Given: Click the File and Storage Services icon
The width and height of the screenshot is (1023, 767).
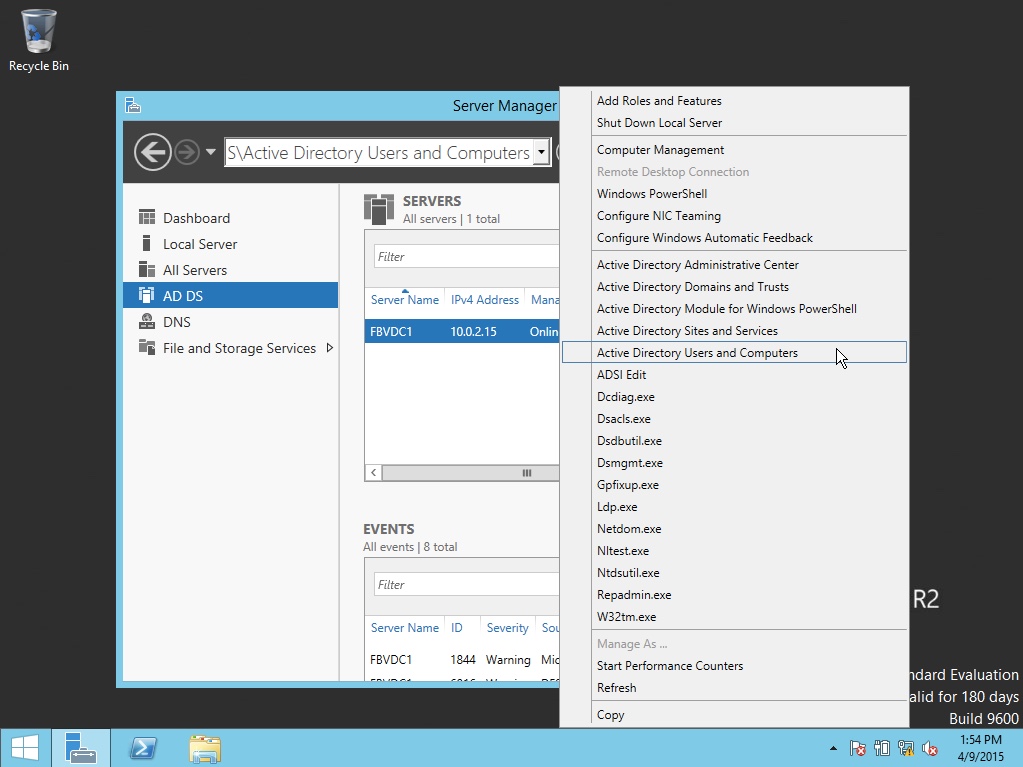Looking at the screenshot, I should [x=147, y=347].
